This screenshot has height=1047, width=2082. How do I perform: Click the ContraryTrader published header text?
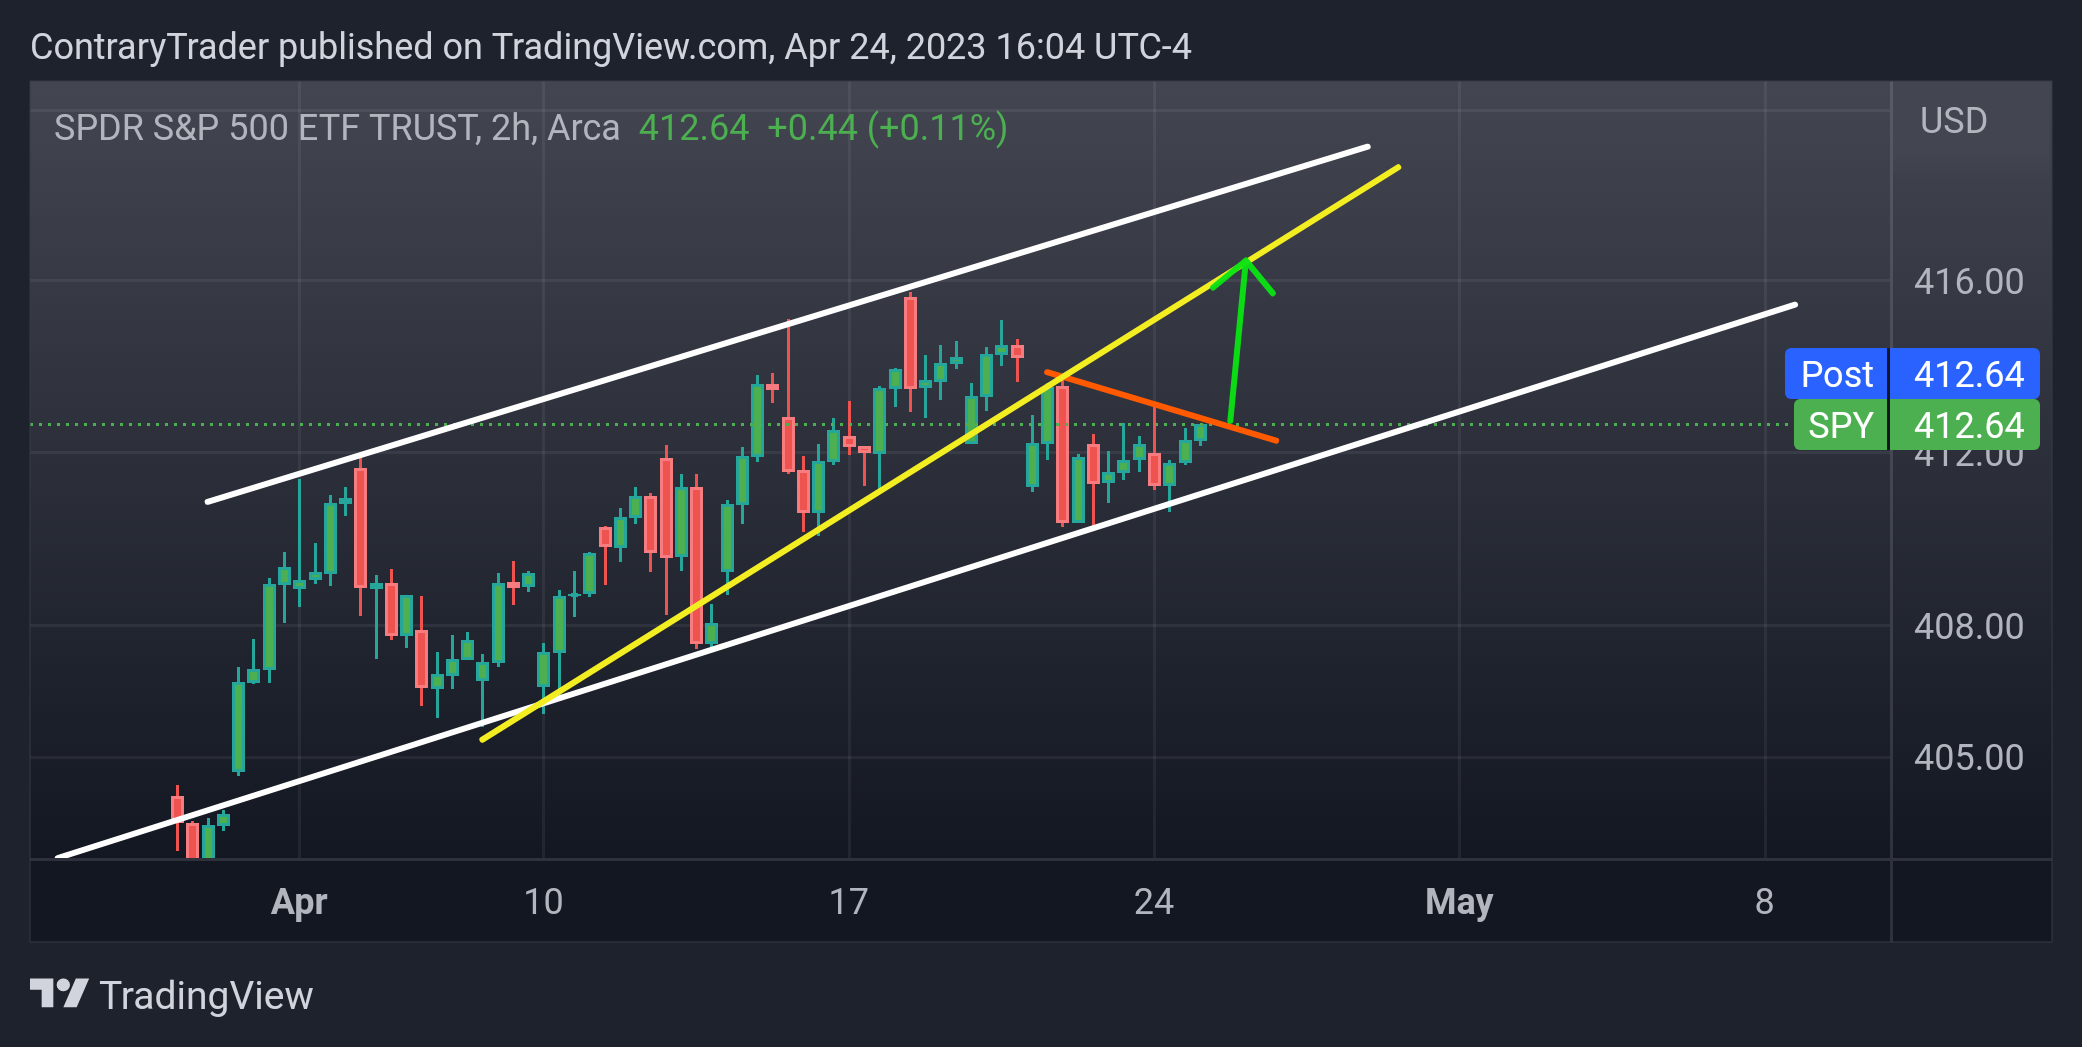click(611, 47)
